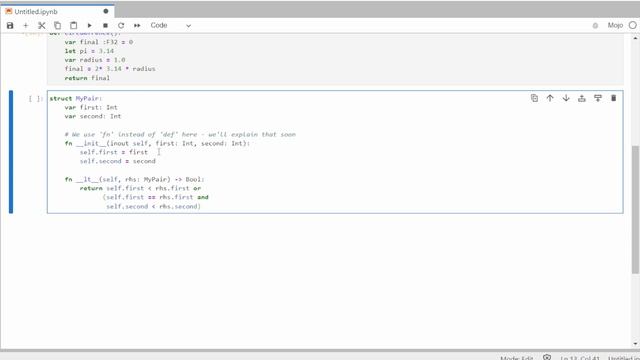Click the scroll down arrow of the notebook
Image resolution: width=640 pixels, height=360 pixels.
(635, 344)
